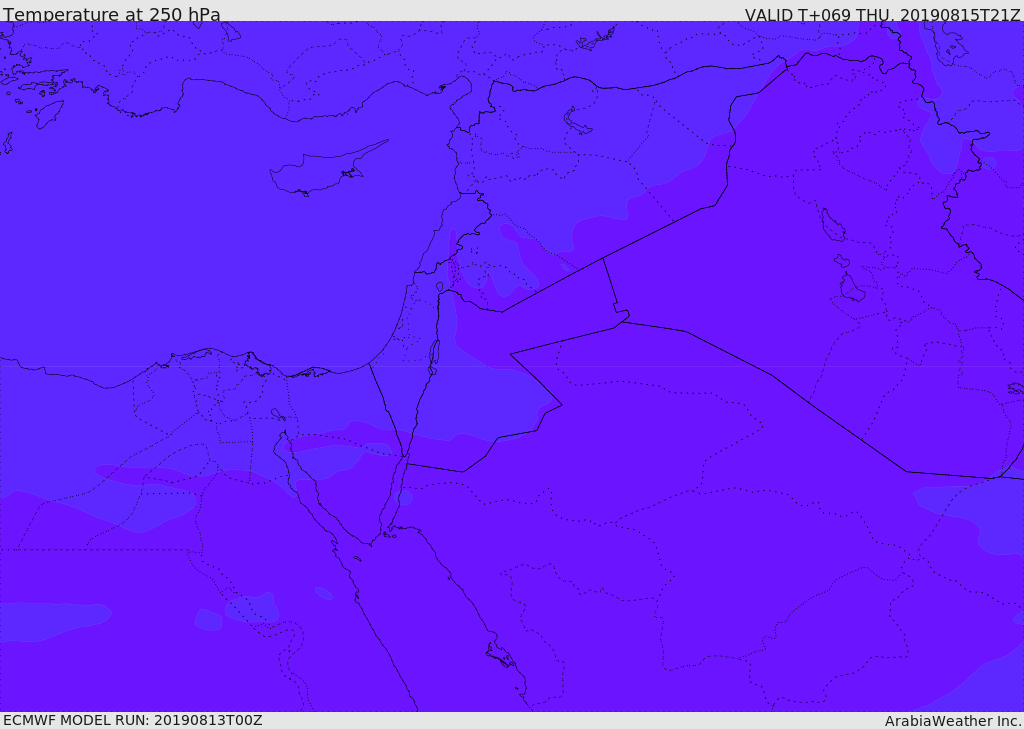
Task: Click the 'VALID T+069 THU. 20190815T21Z' label
Action: (882, 14)
